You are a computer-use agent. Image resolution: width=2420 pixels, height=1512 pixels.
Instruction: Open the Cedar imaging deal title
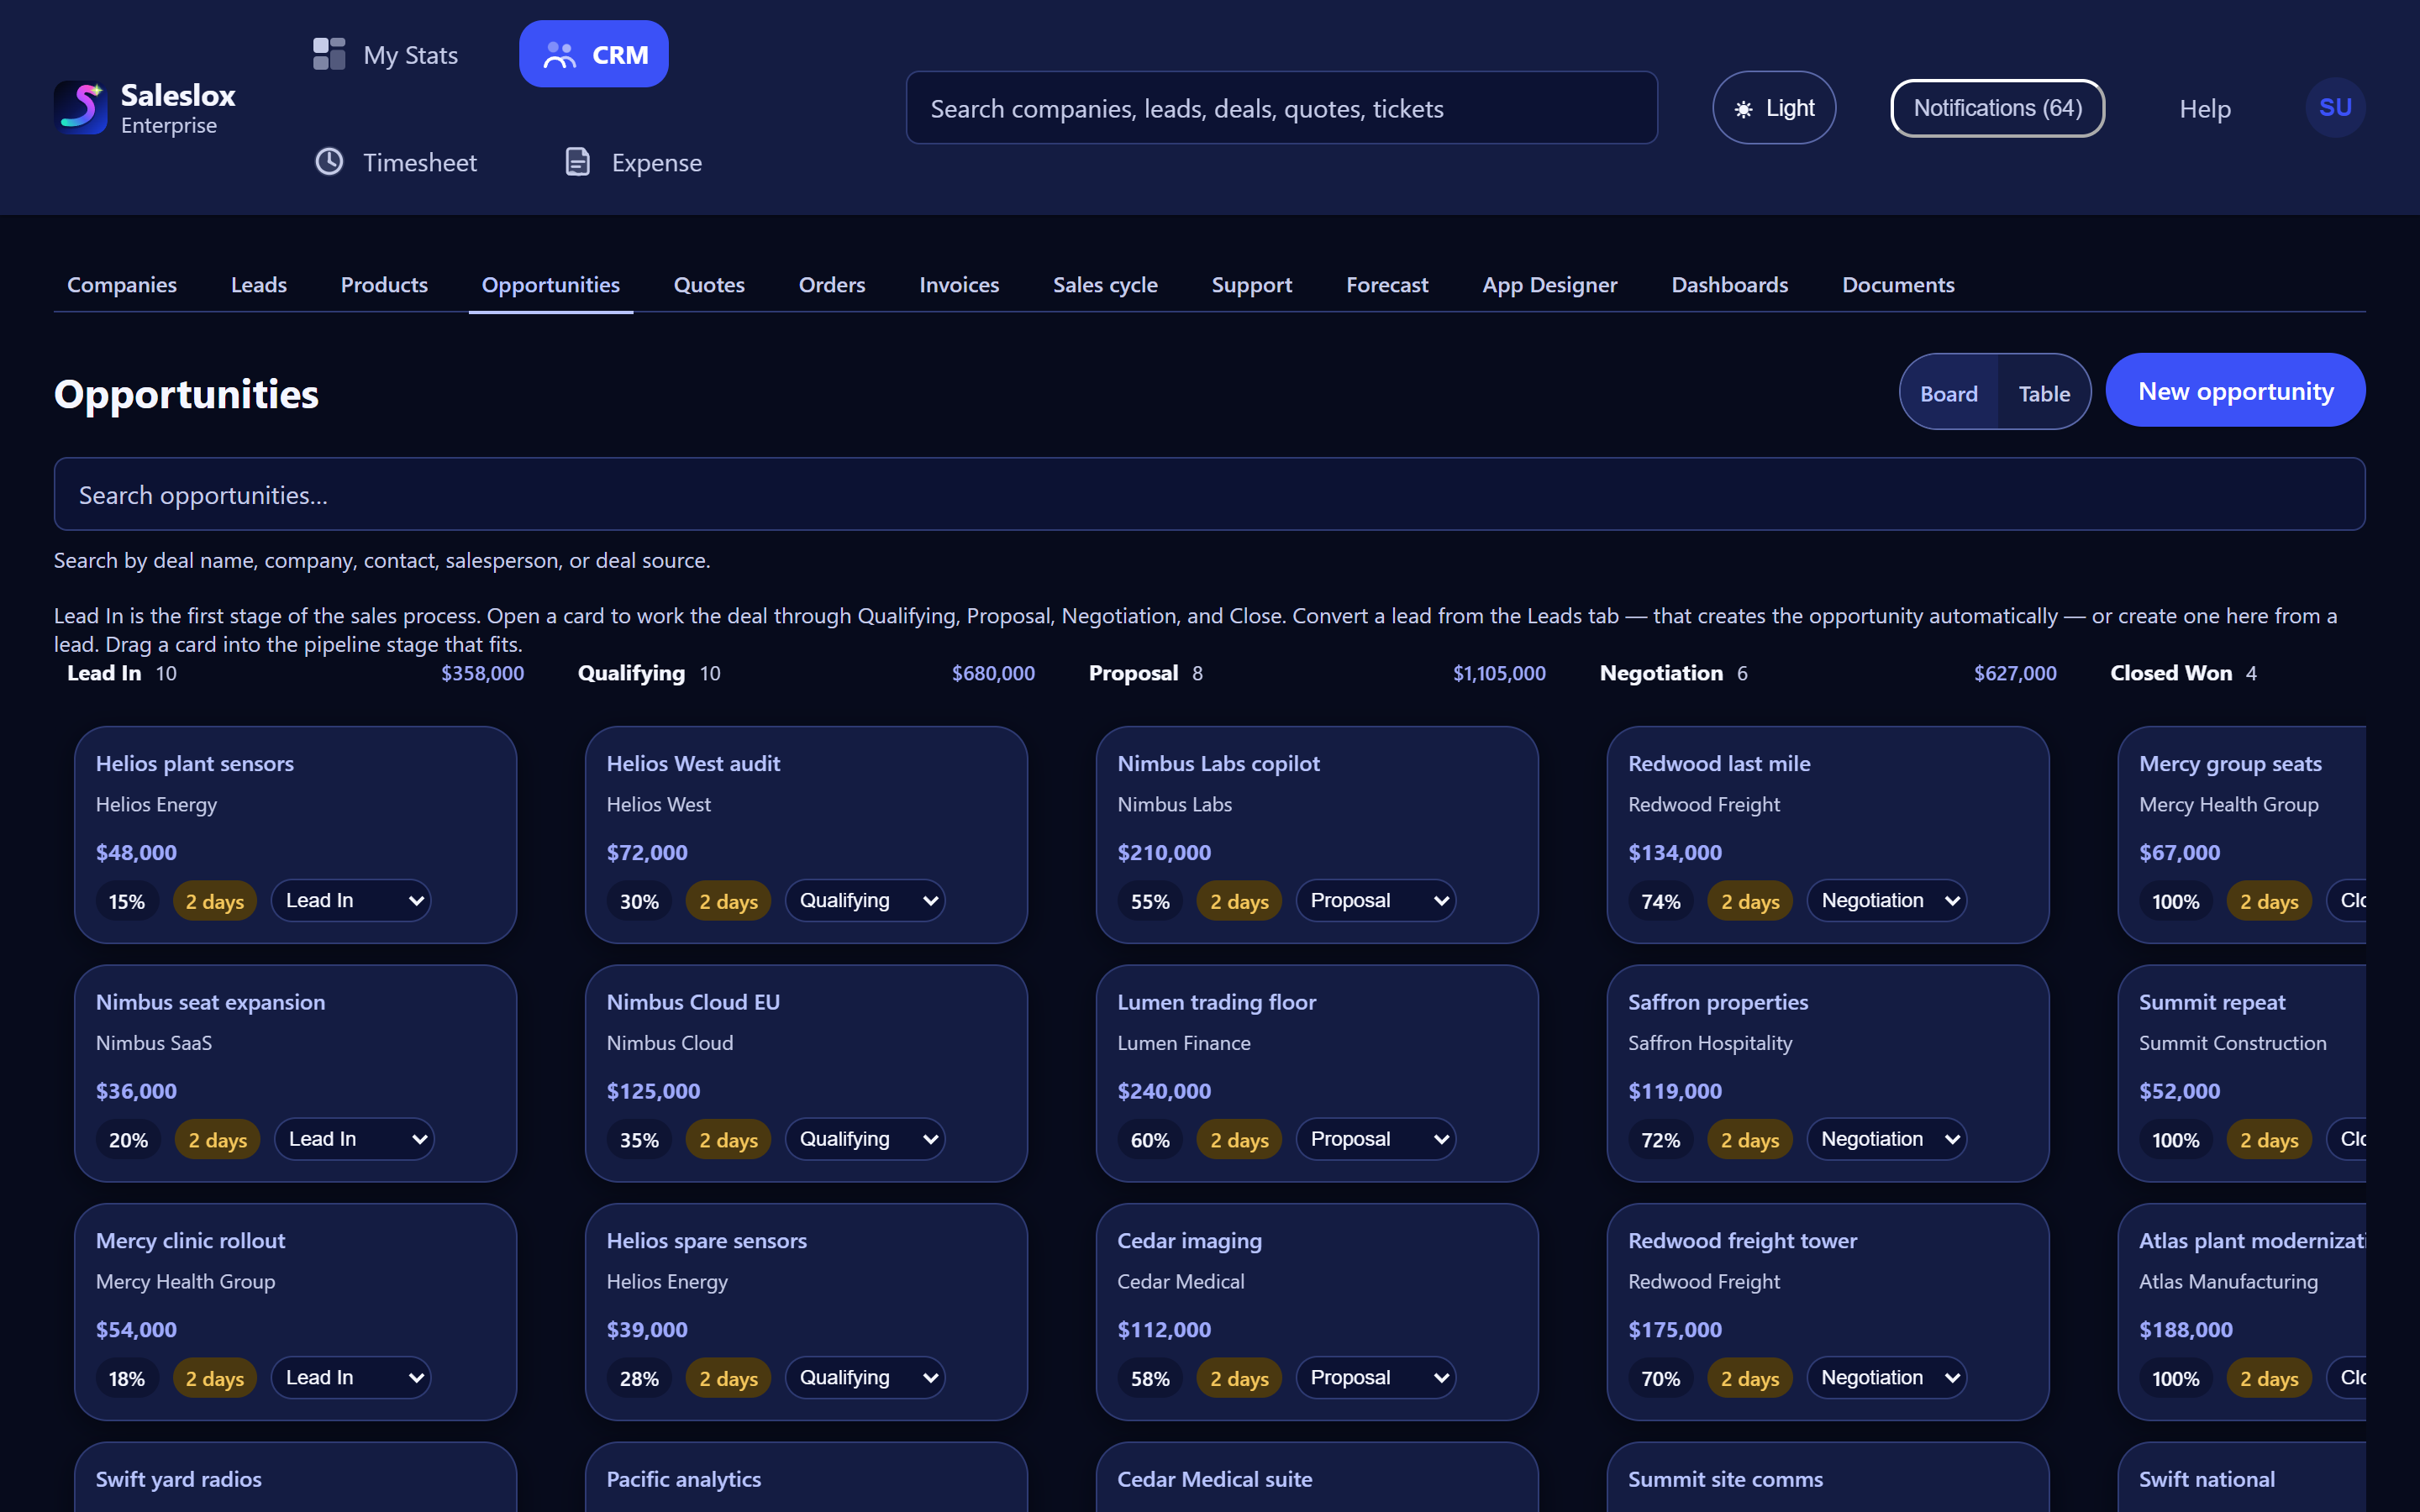[1189, 1241]
